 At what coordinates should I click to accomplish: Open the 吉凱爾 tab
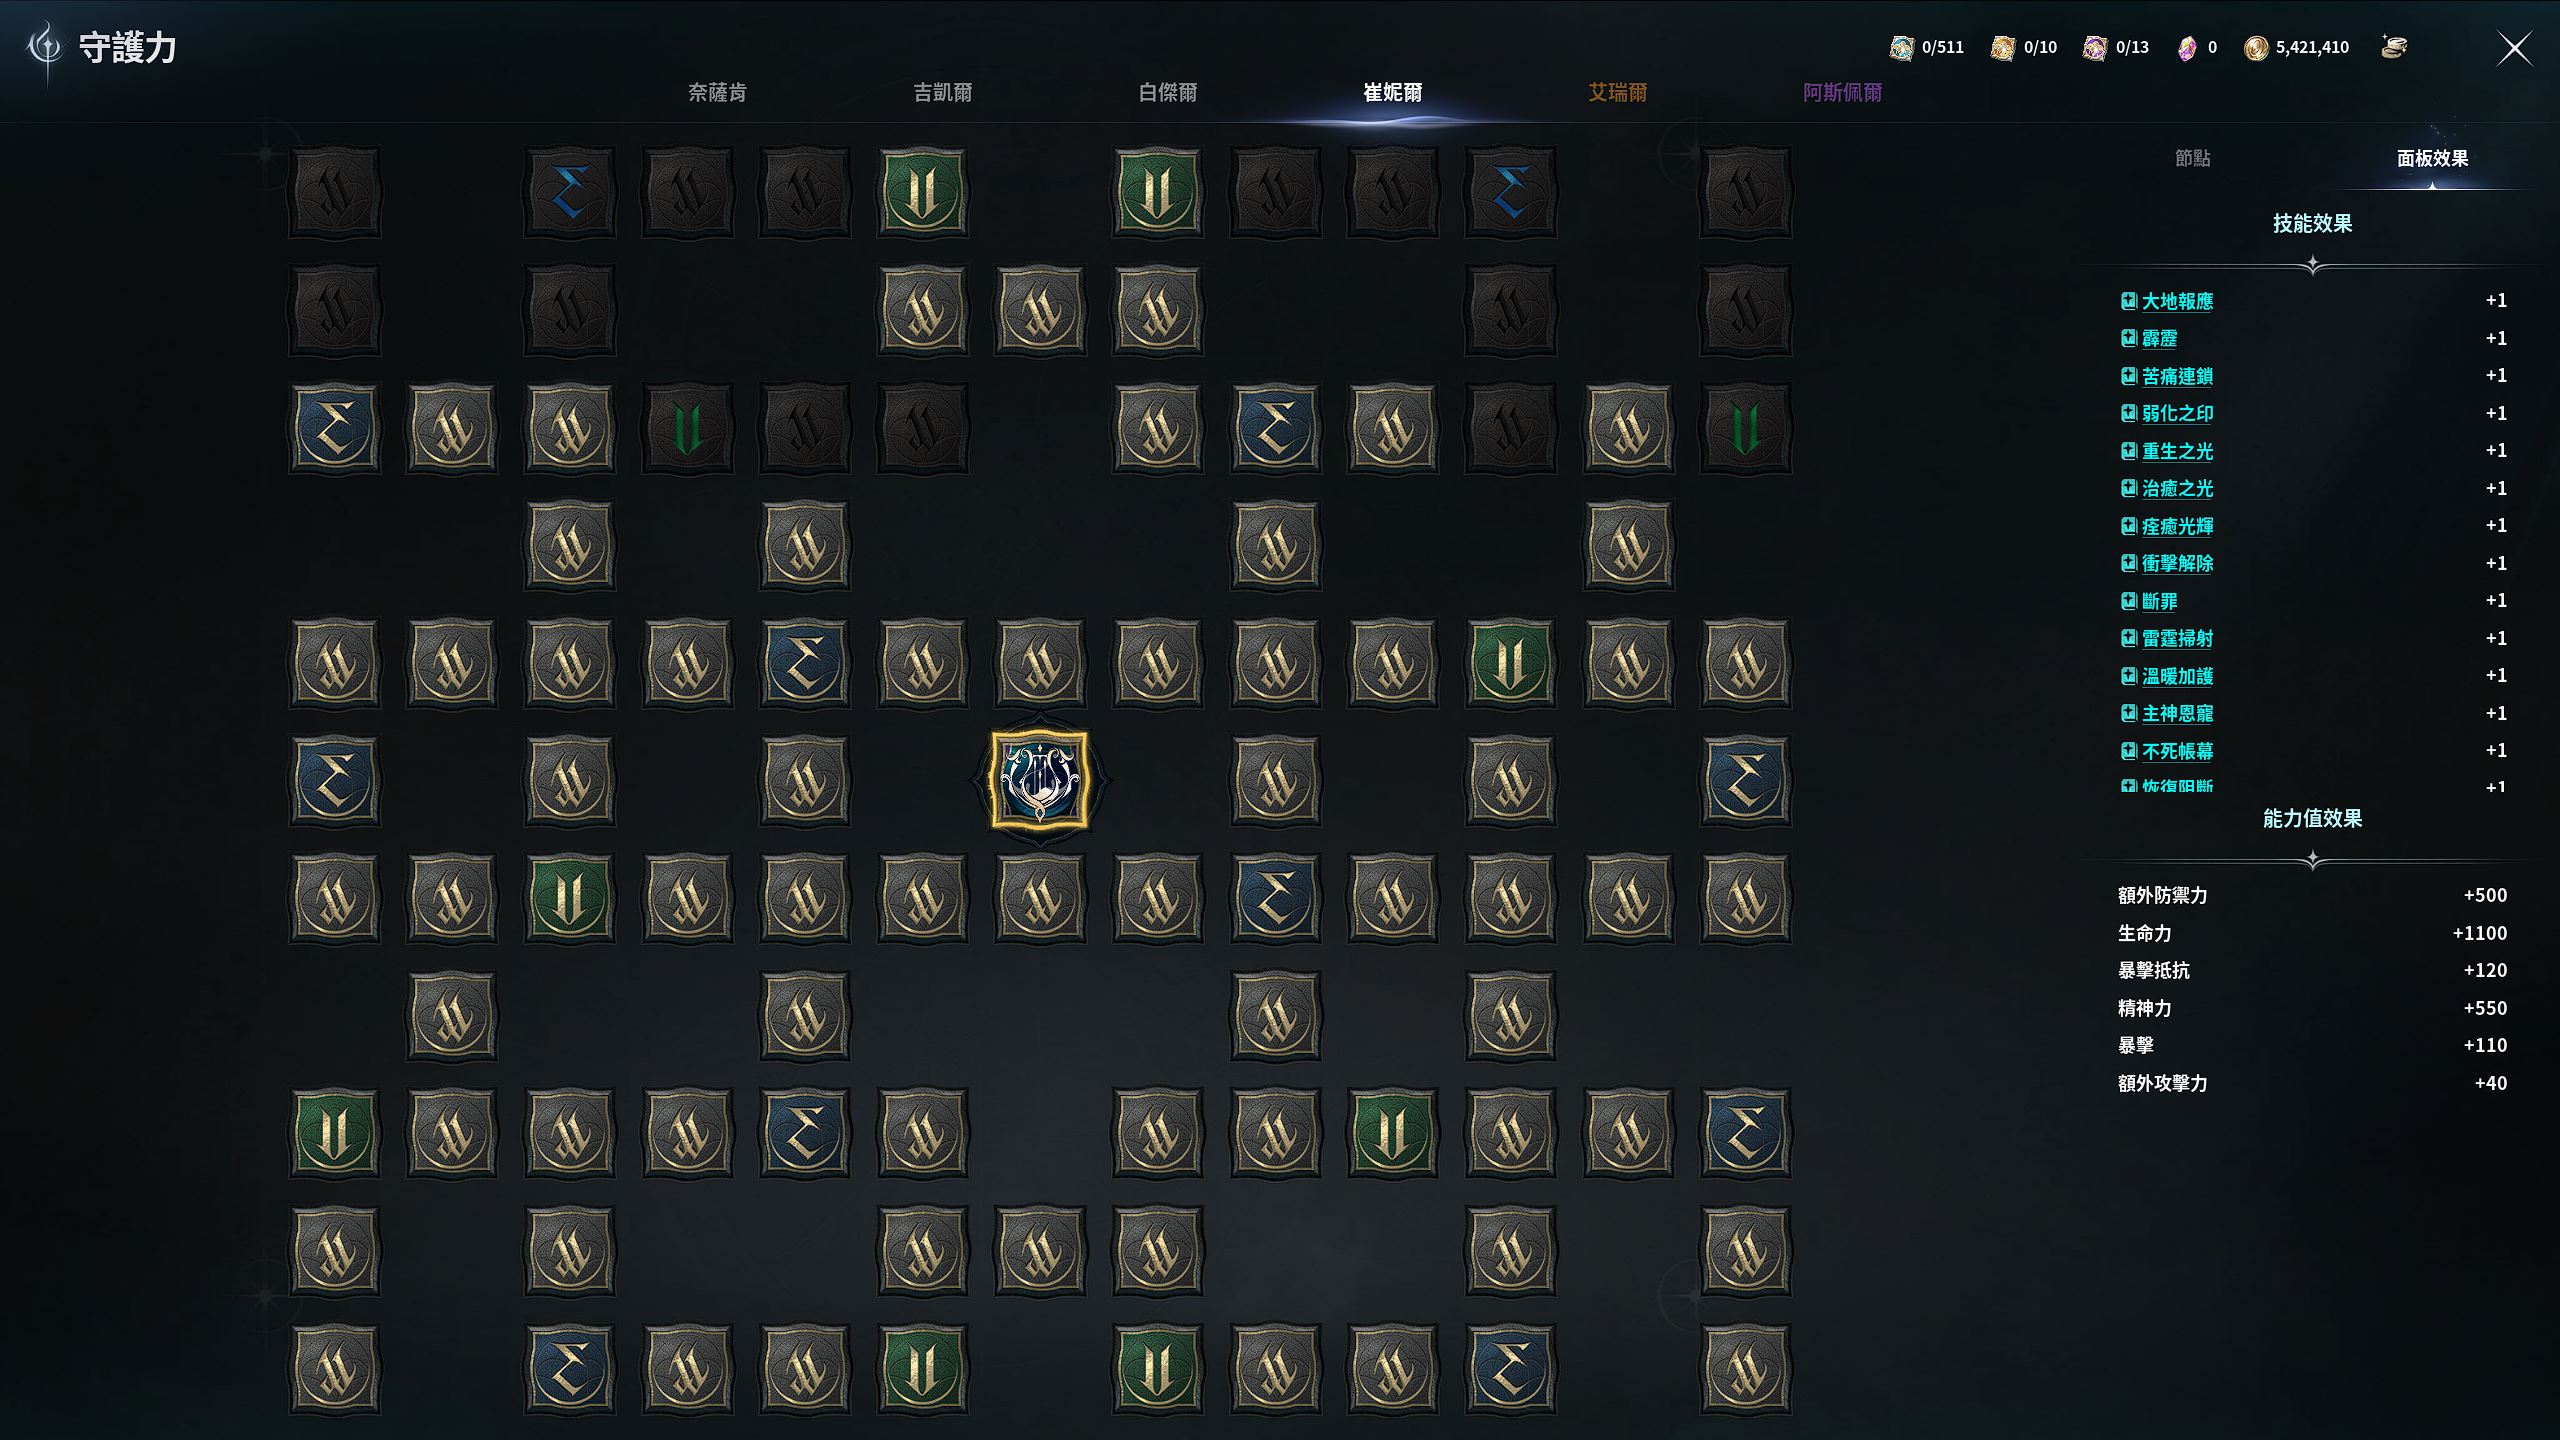point(943,93)
